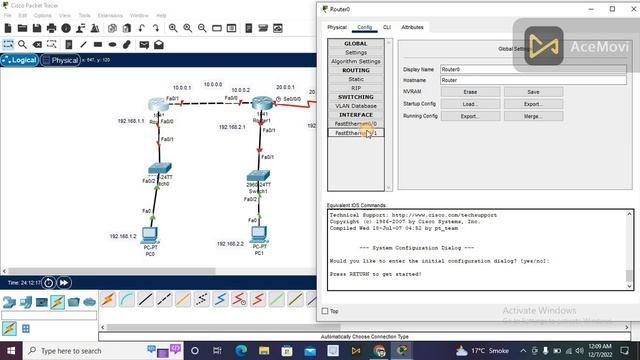The width and height of the screenshot is (640, 360).
Task: Pick the automatic connection lightning cable
Action: [108, 300]
